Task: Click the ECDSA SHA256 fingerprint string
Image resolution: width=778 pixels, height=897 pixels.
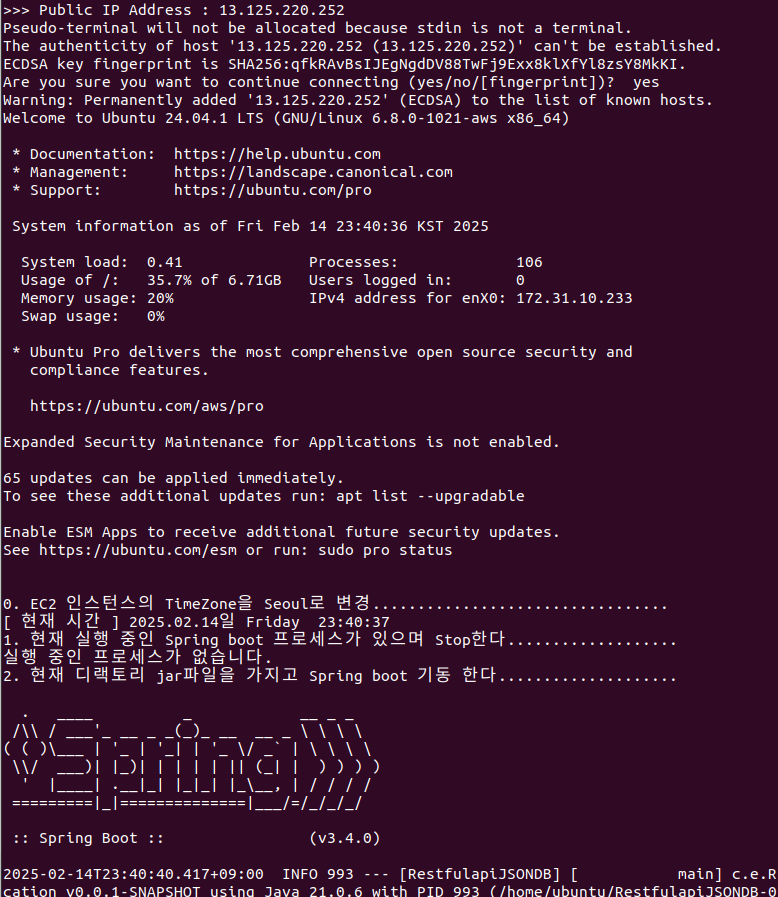Action: point(452,64)
